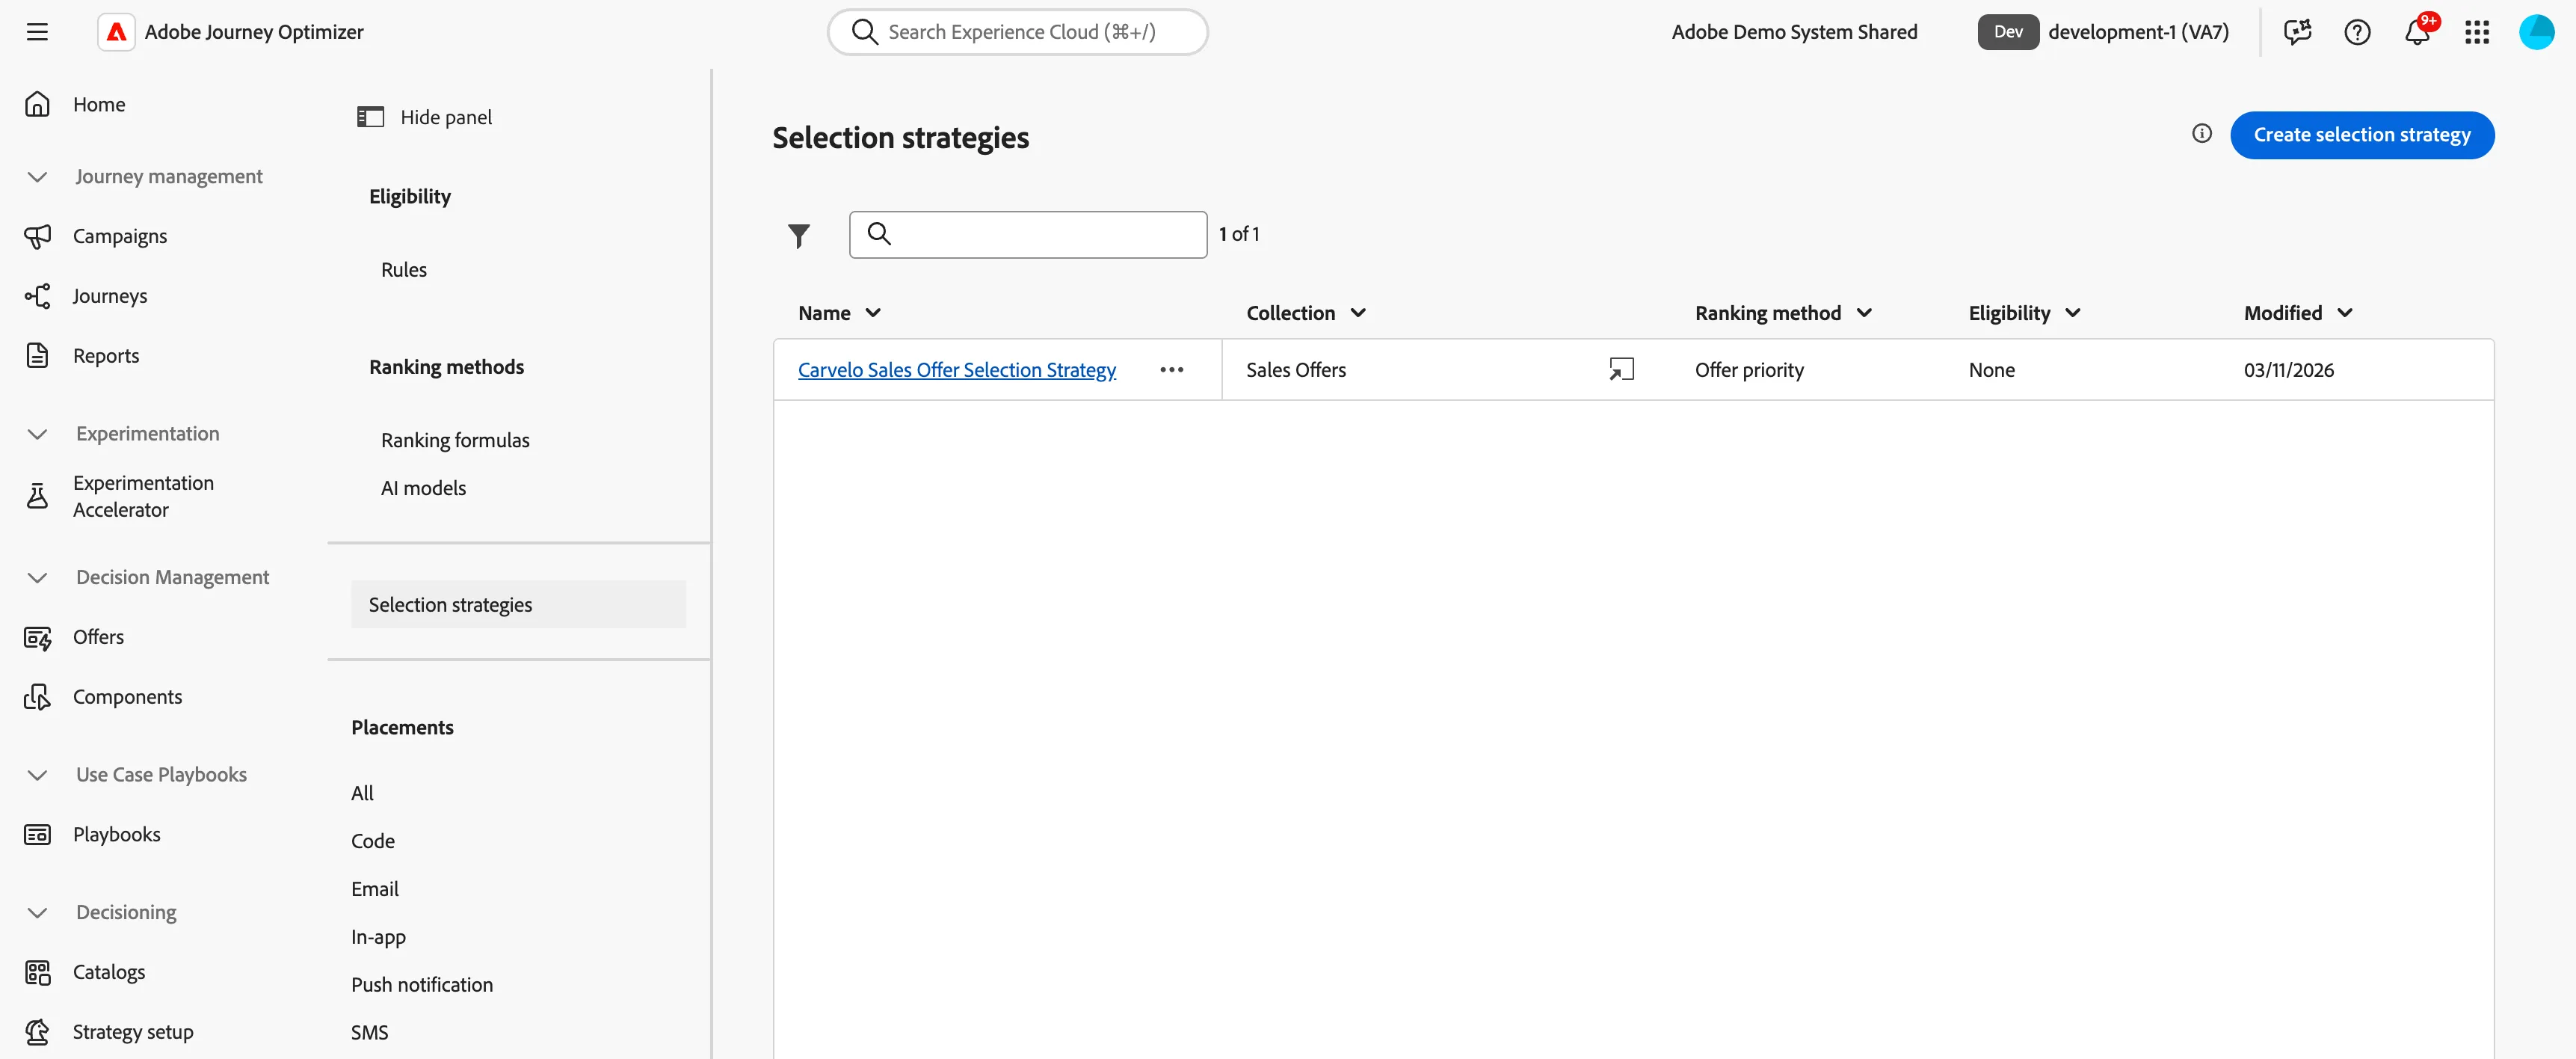Viewport: 2576px width, 1059px height.
Task: Click the info icon near Create button
Action: click(2201, 133)
